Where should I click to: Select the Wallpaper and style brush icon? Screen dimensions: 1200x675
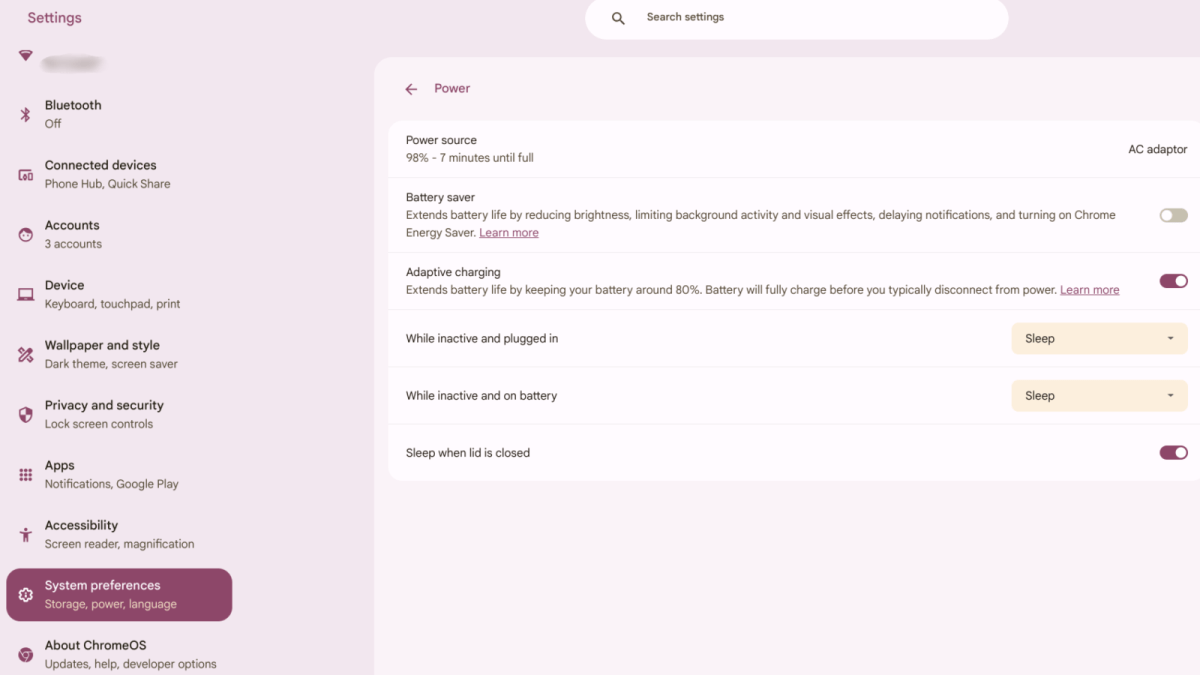tap(25, 353)
